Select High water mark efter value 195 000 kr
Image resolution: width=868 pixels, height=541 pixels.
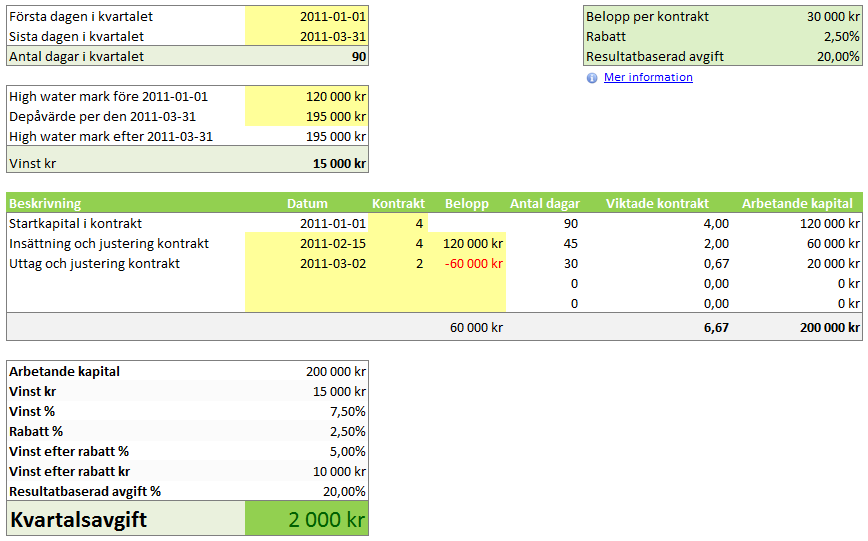(335, 136)
